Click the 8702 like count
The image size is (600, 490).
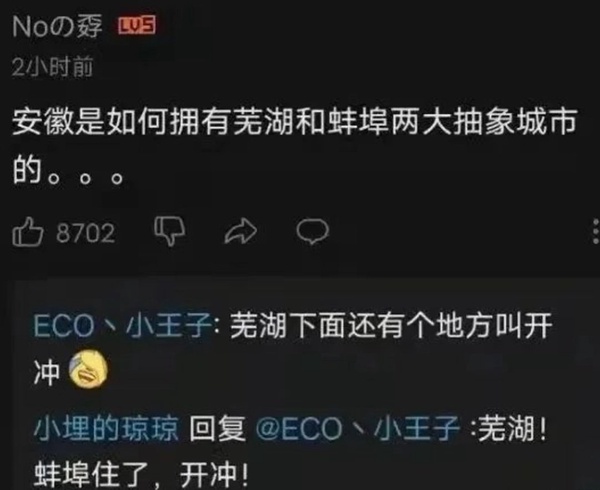[85, 233]
